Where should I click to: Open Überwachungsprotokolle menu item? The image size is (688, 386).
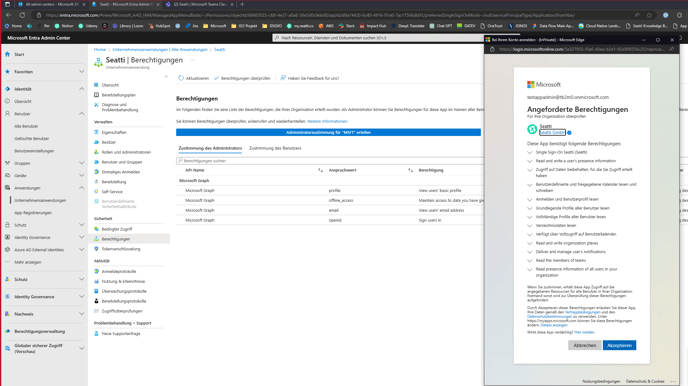click(124, 291)
